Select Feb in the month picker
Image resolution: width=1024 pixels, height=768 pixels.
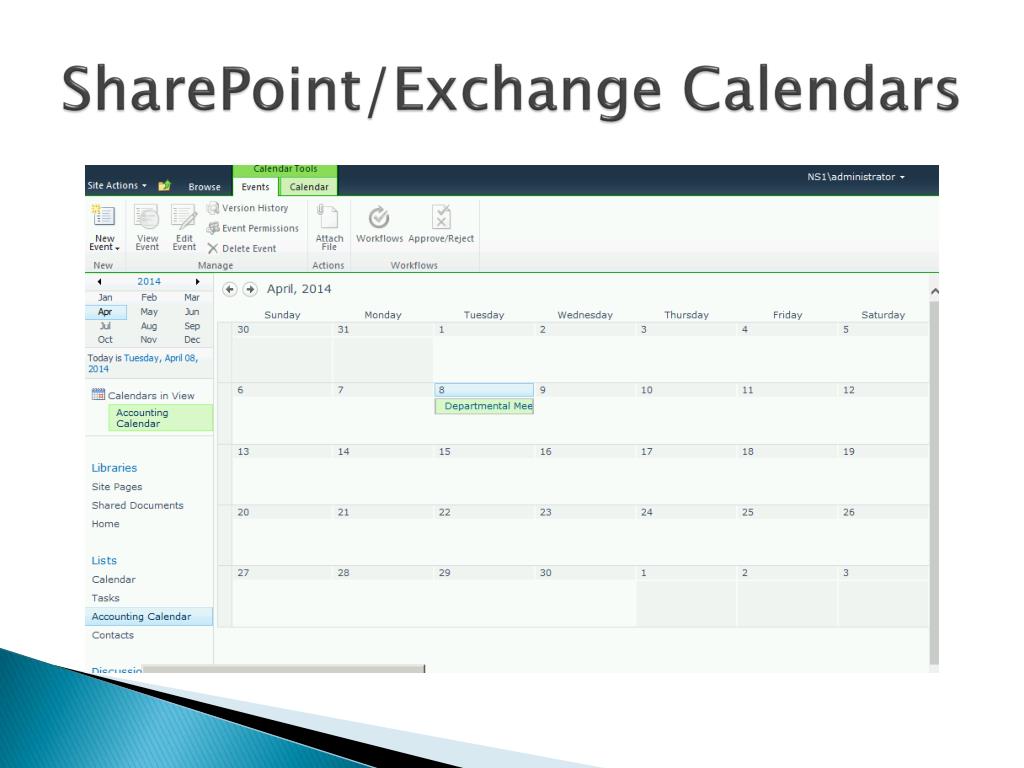[x=149, y=297]
